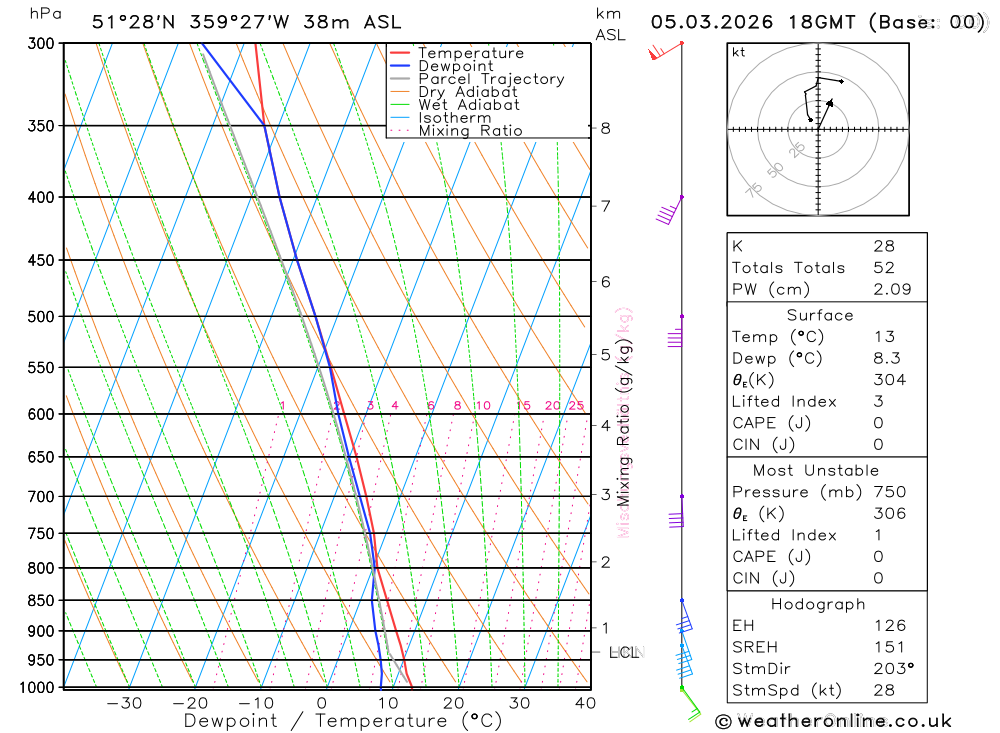Click the 500 pressure level label

[x=41, y=317]
